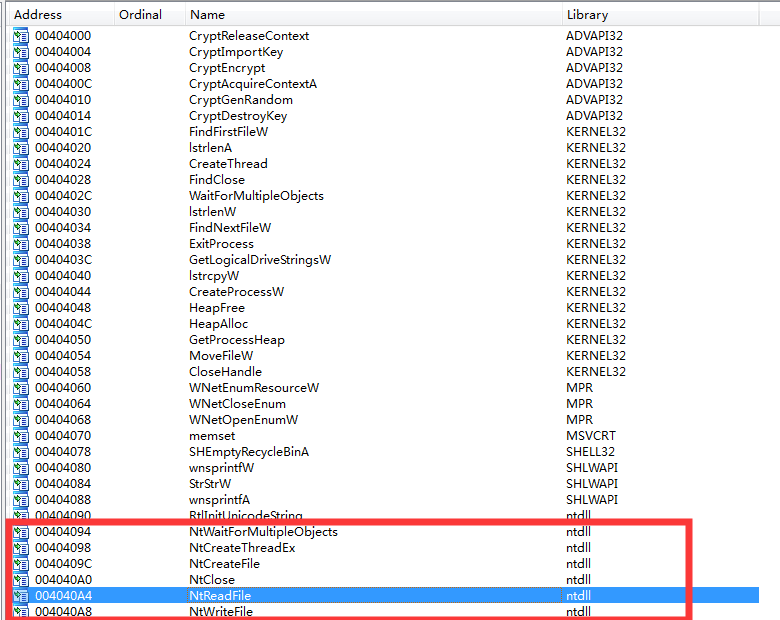Click SHELL32 in the Library column
Image resolution: width=780 pixels, height=620 pixels.
click(590, 452)
